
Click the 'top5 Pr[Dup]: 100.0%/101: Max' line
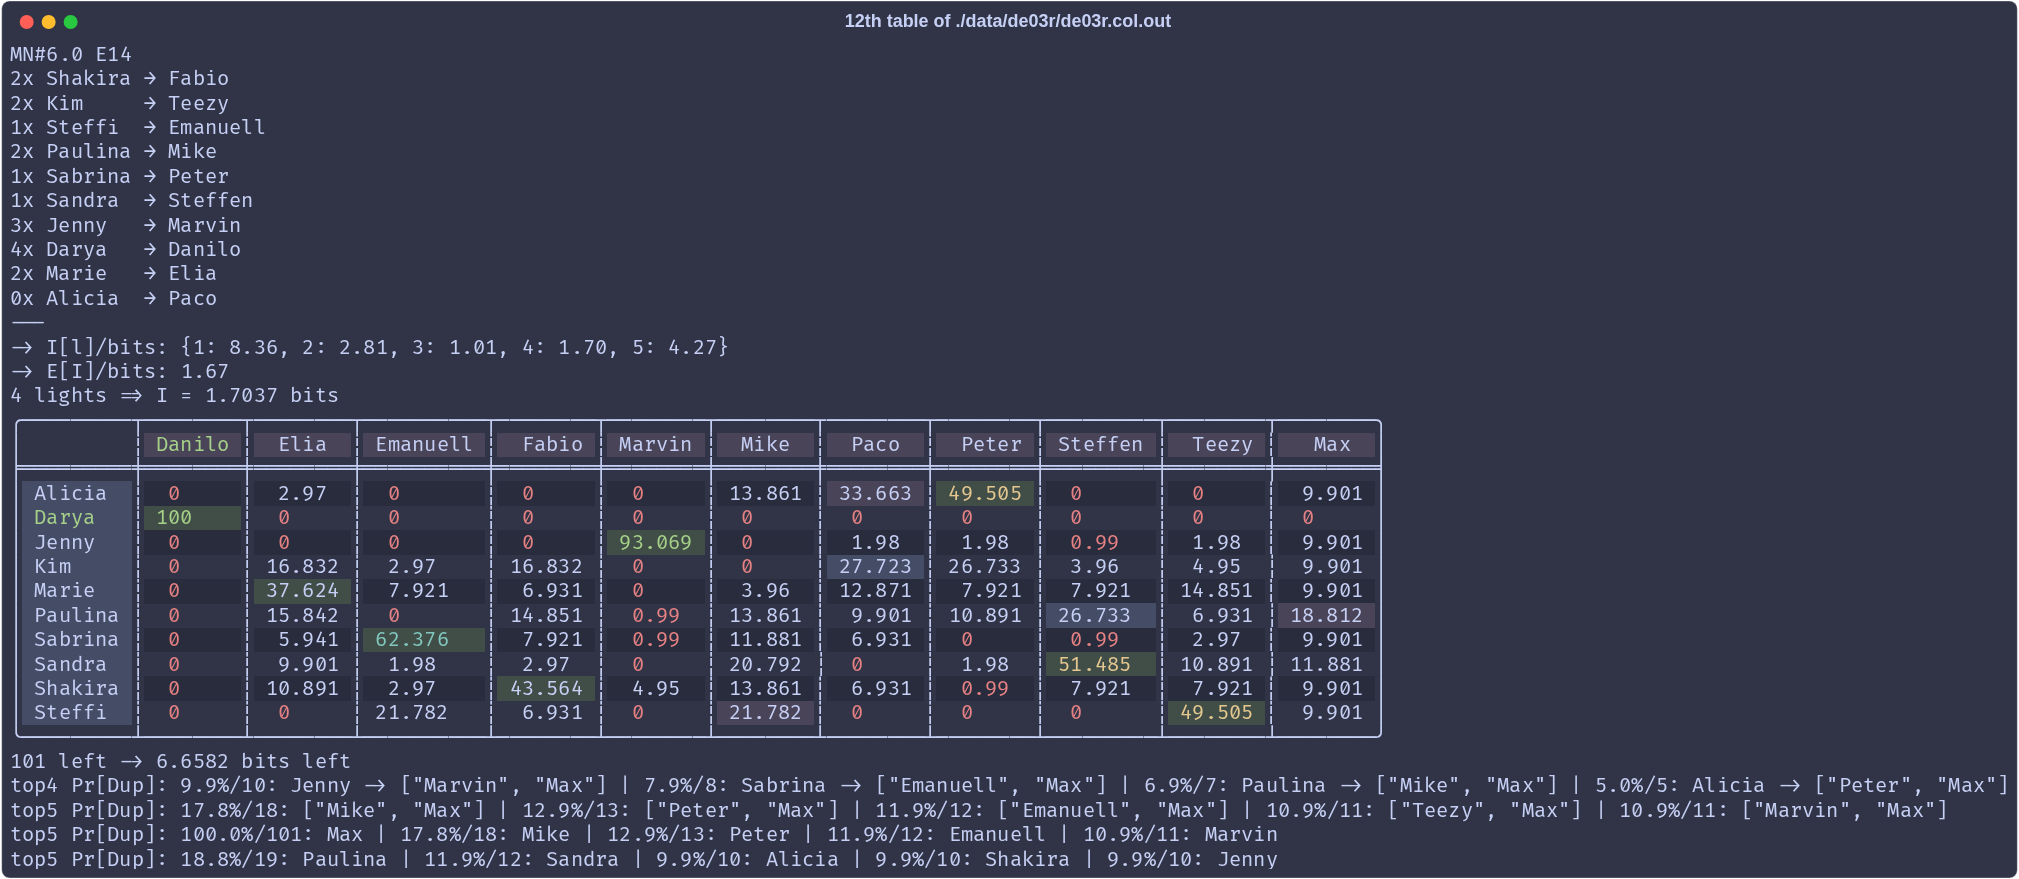(x=644, y=835)
